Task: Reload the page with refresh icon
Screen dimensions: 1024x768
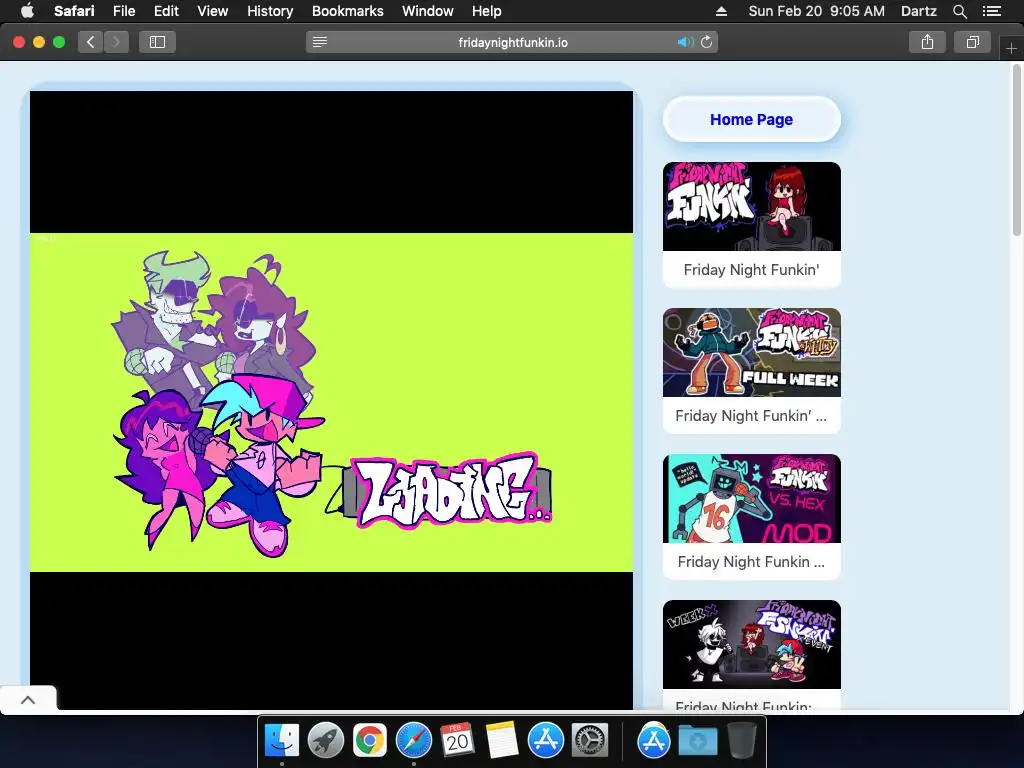Action: pyautogui.click(x=707, y=42)
